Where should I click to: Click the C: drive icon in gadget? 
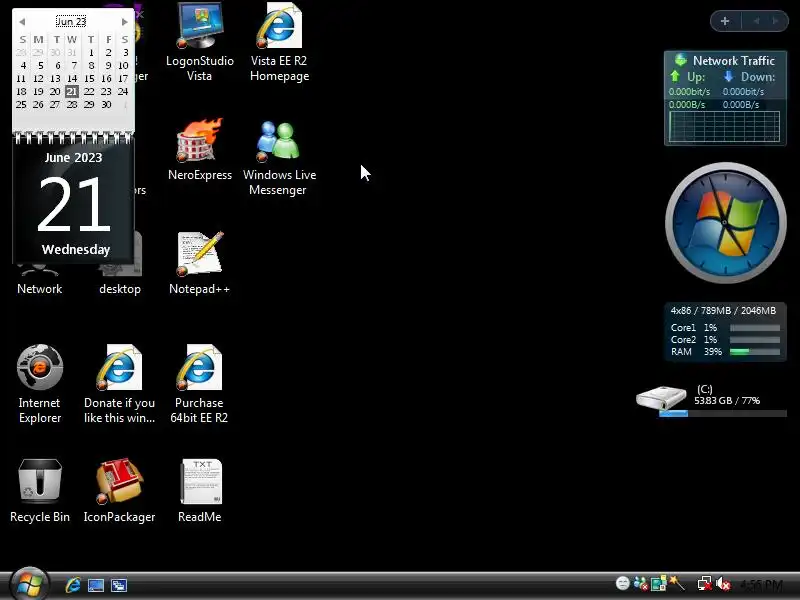coord(661,397)
